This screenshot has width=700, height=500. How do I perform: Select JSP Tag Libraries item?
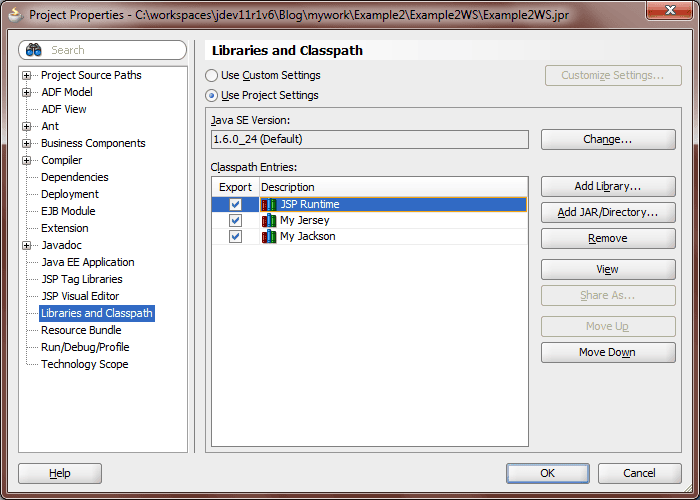82,279
